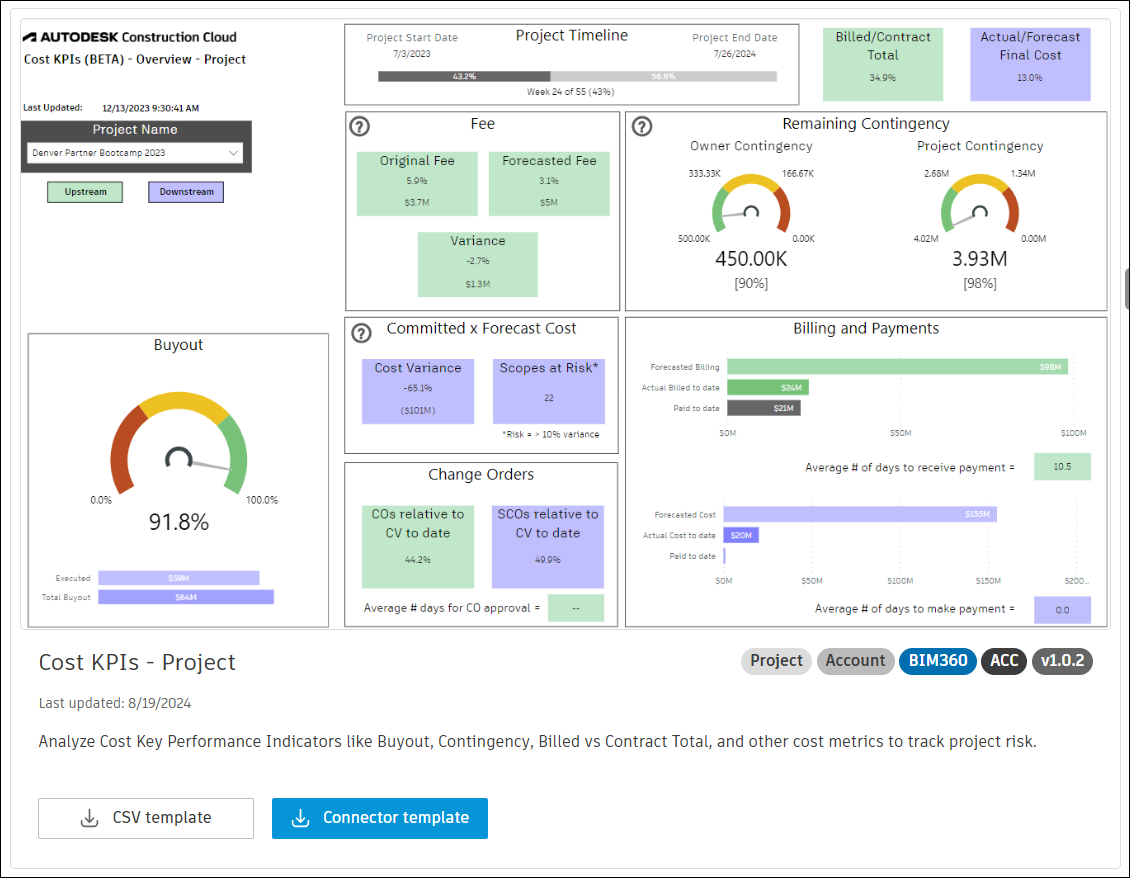
Task: Click the Remaining Contingency help question mark icon
Action: pyautogui.click(x=642, y=127)
